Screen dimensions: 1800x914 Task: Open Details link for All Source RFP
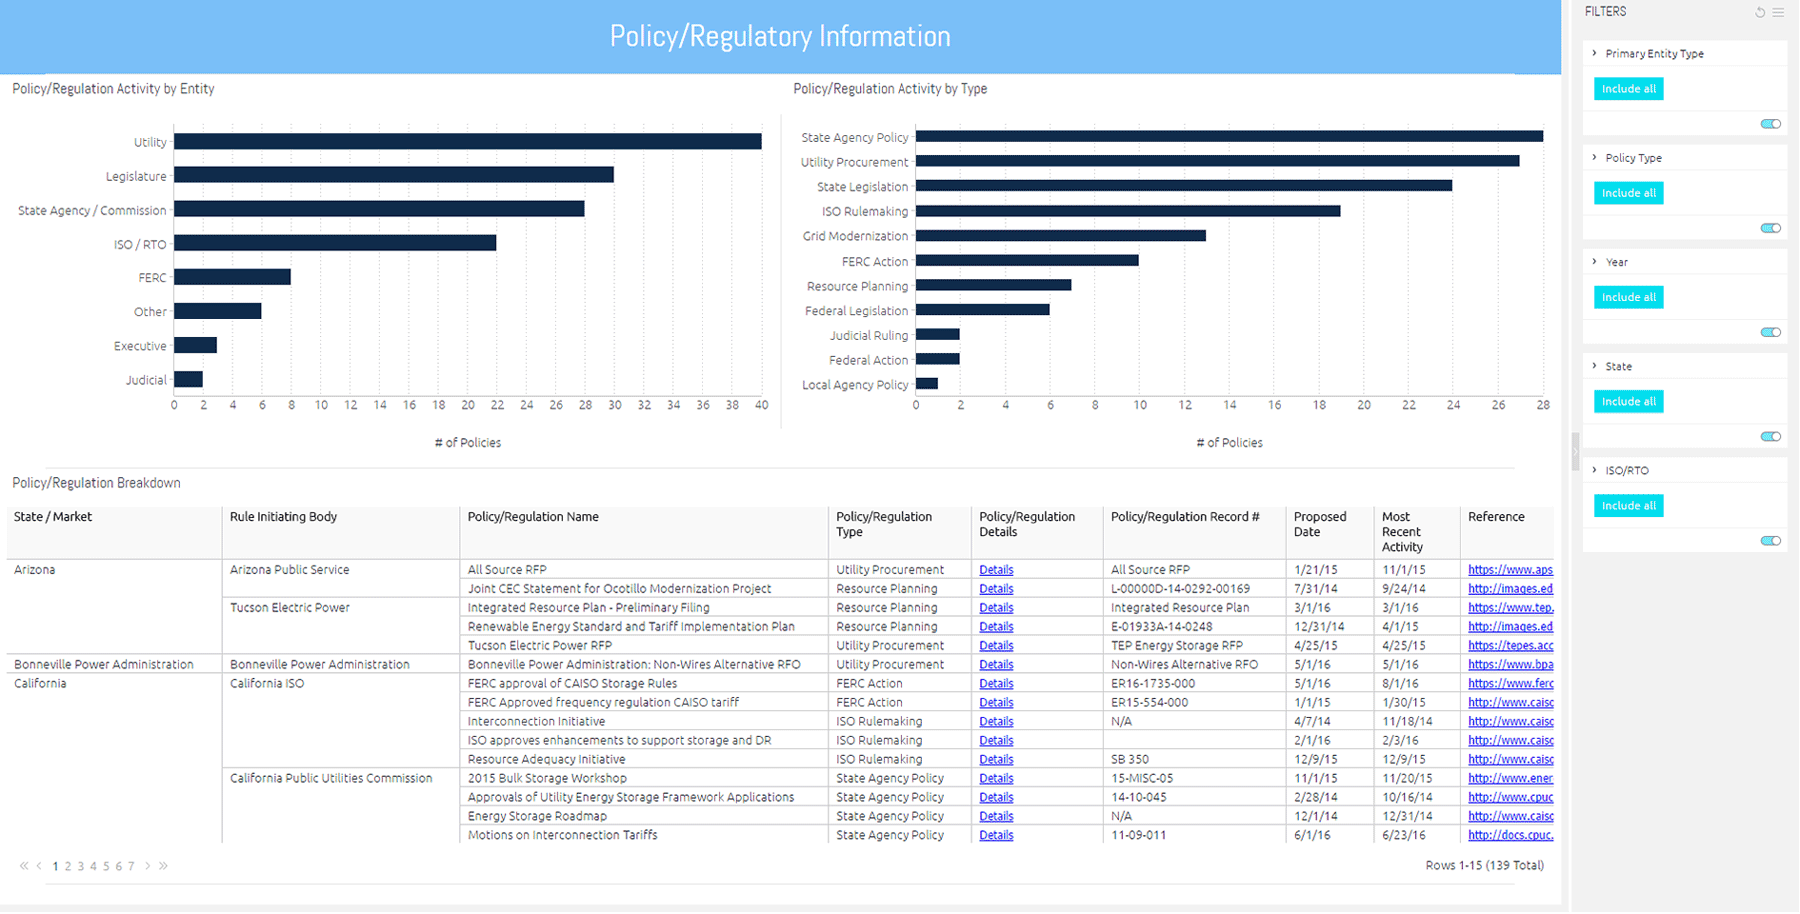[996, 570]
